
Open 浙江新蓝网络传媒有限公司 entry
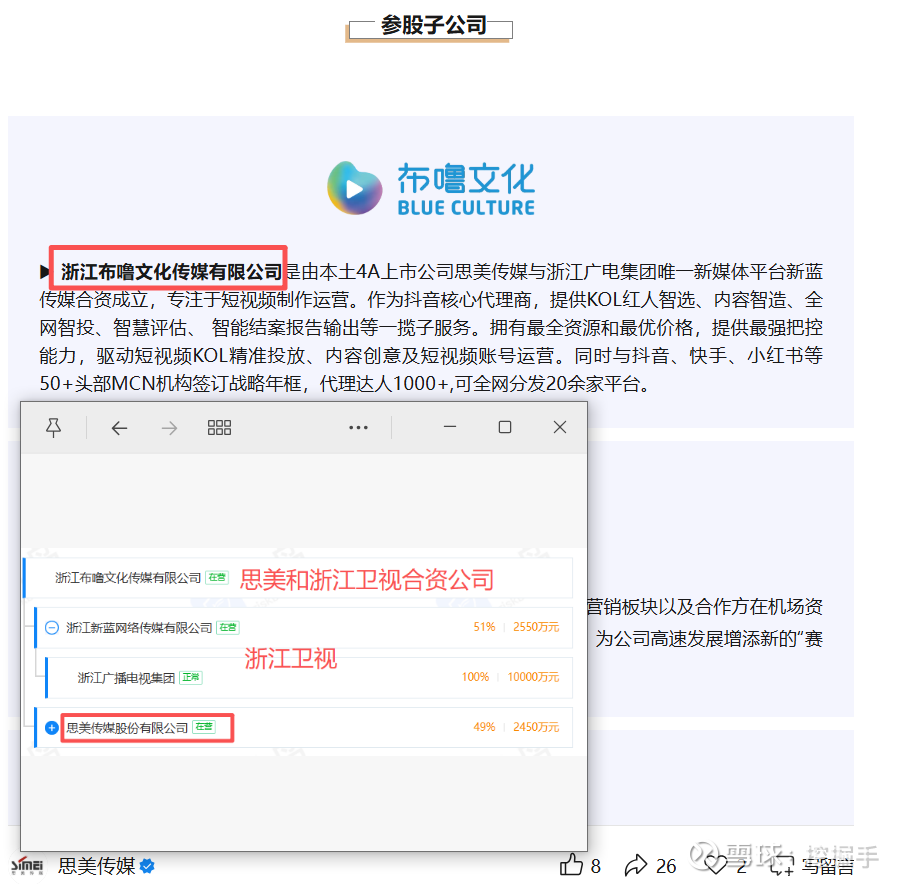[x=139, y=627]
